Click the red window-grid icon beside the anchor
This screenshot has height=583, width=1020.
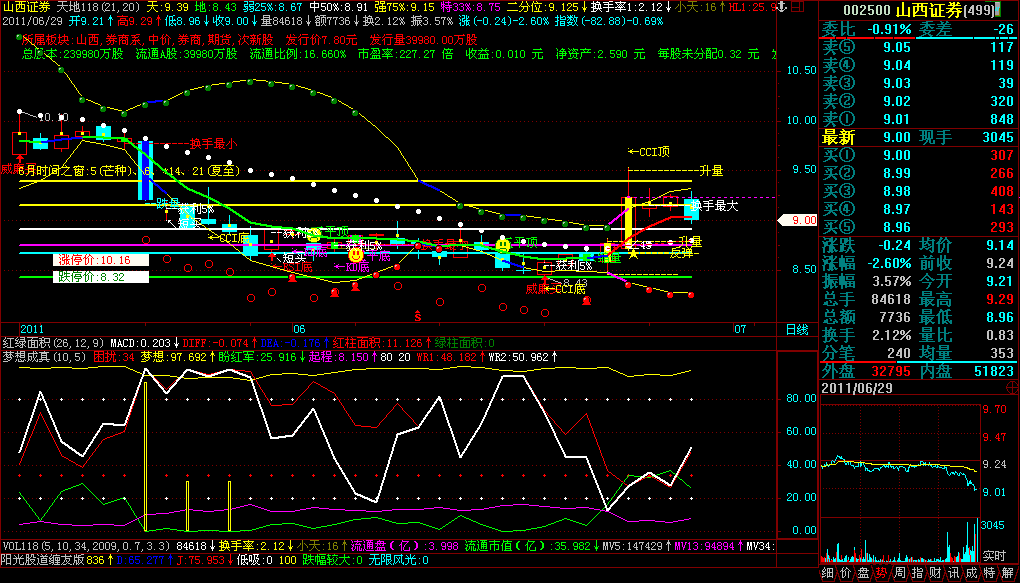pyautogui.click(x=799, y=7)
